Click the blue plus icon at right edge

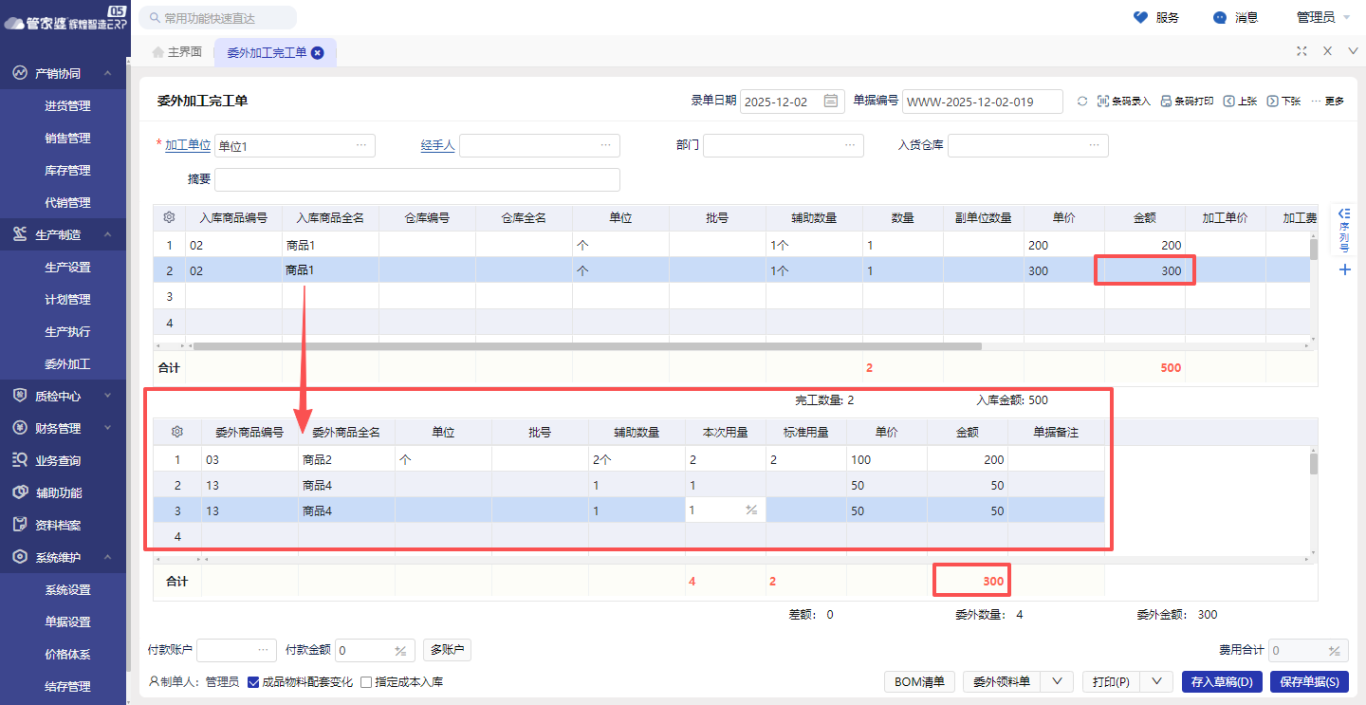pos(1345,269)
